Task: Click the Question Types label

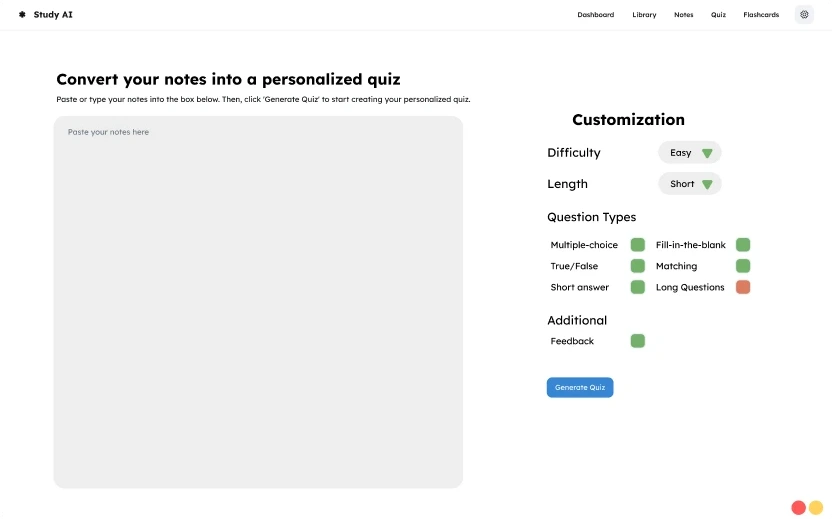Action: pyautogui.click(x=592, y=217)
